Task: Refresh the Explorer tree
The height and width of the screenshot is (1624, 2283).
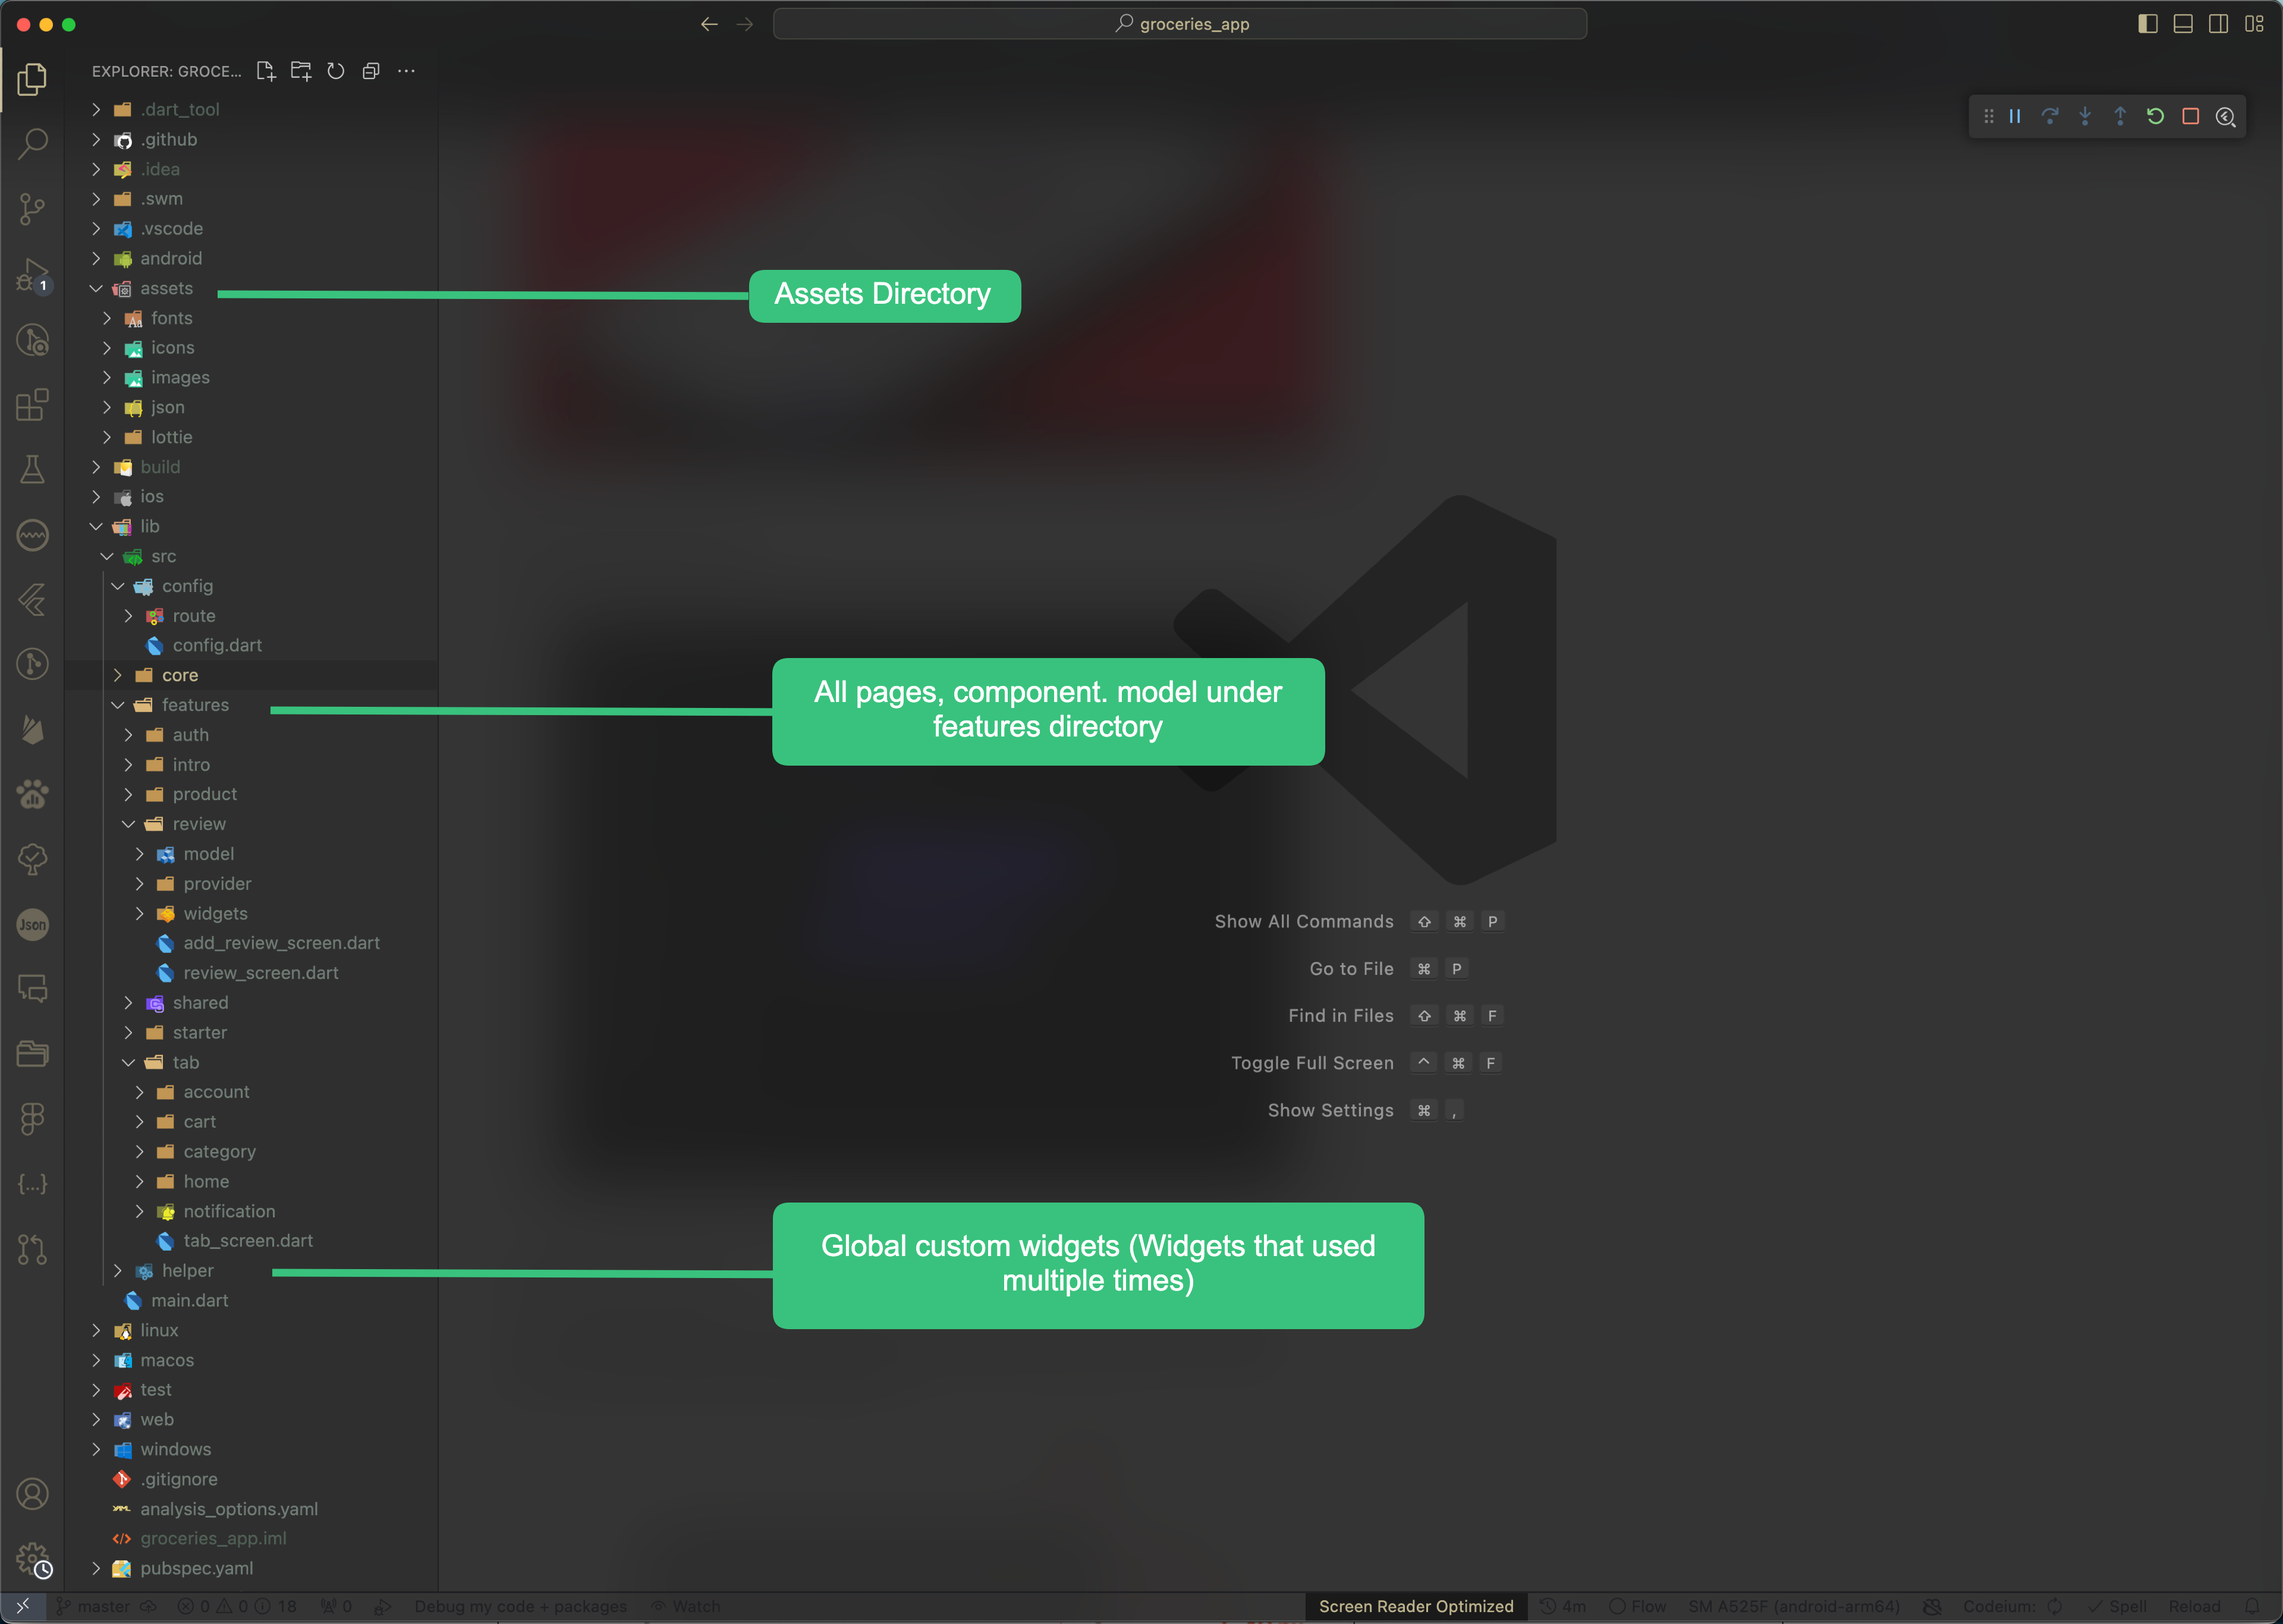Action: pos(336,71)
